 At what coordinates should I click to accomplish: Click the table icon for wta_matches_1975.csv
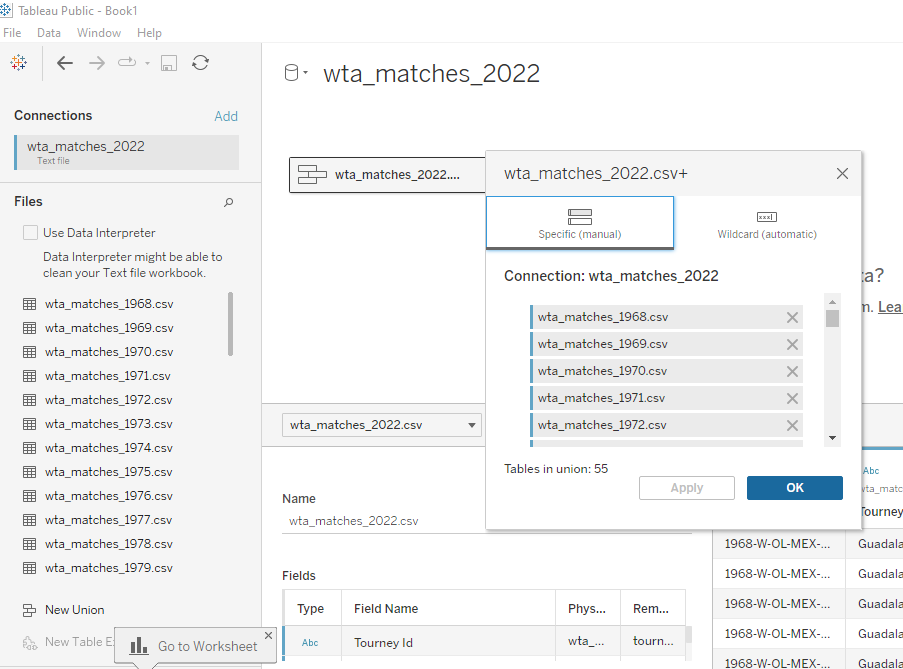[x=29, y=472]
